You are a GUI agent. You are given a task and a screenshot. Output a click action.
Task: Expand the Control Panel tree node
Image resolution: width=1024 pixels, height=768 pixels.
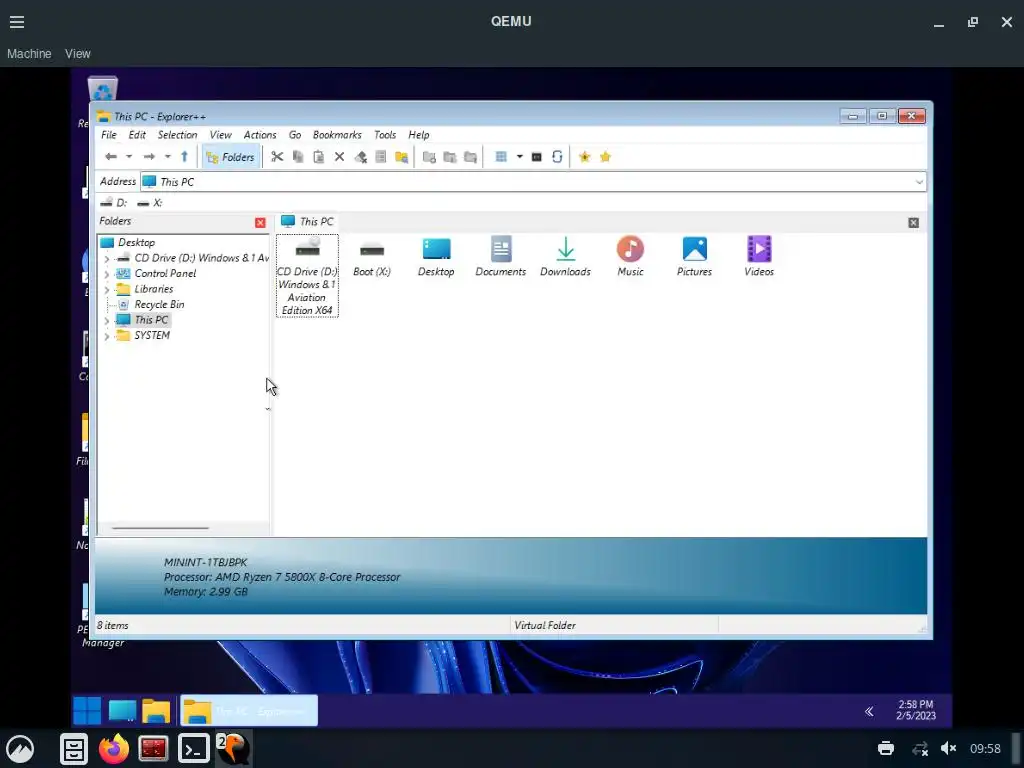pos(107,274)
